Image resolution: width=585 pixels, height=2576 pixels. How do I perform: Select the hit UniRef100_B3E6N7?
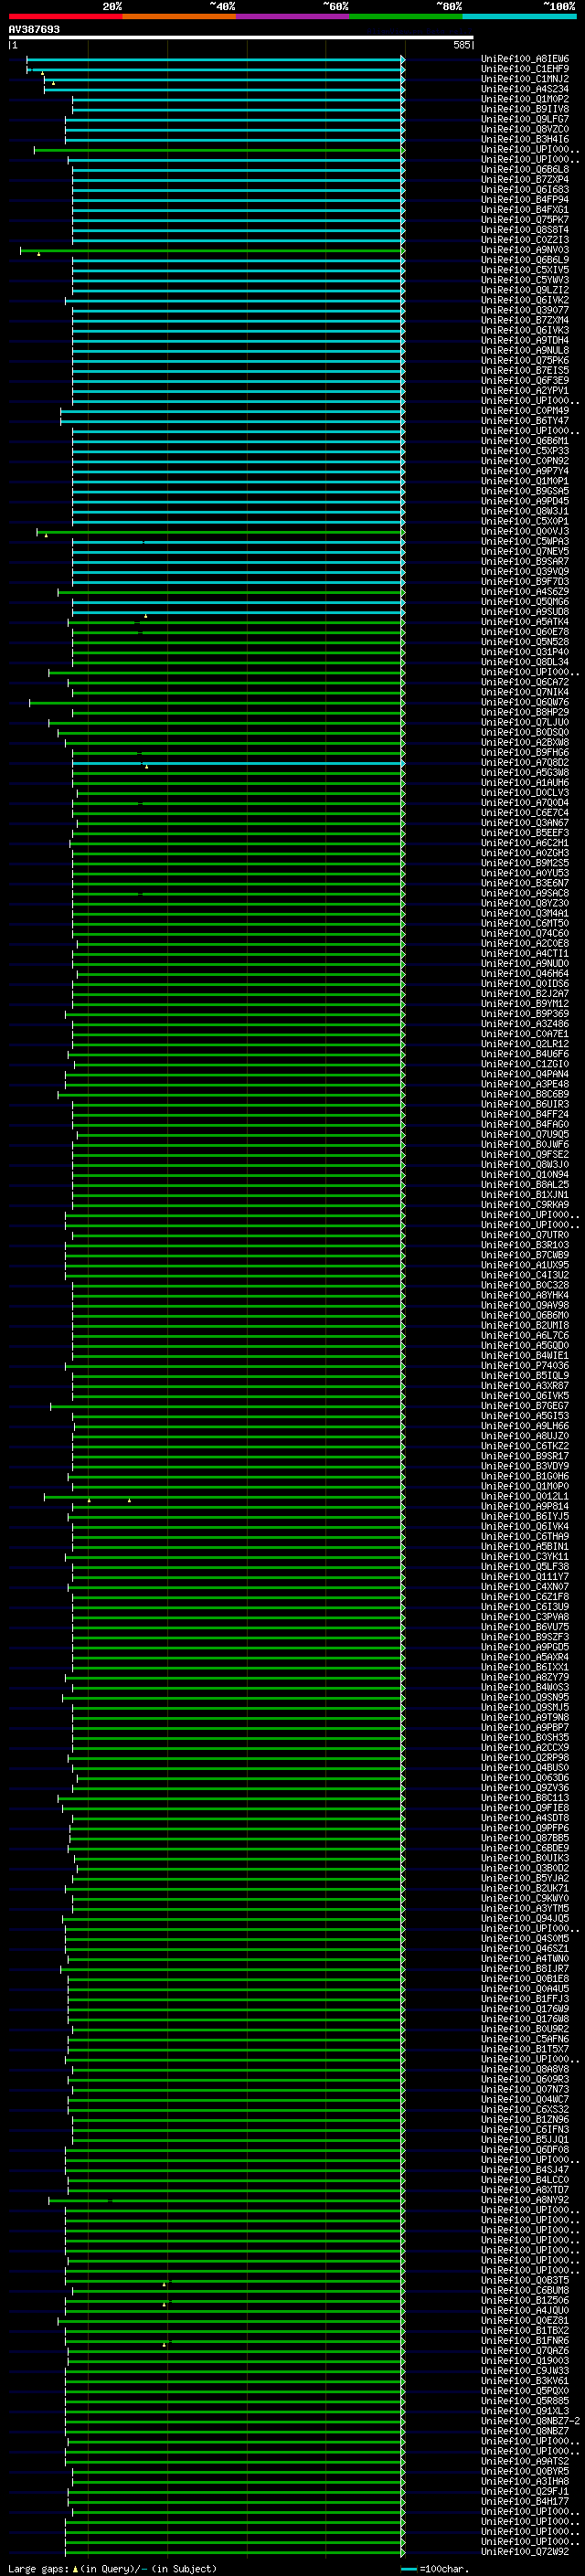[x=525, y=883]
